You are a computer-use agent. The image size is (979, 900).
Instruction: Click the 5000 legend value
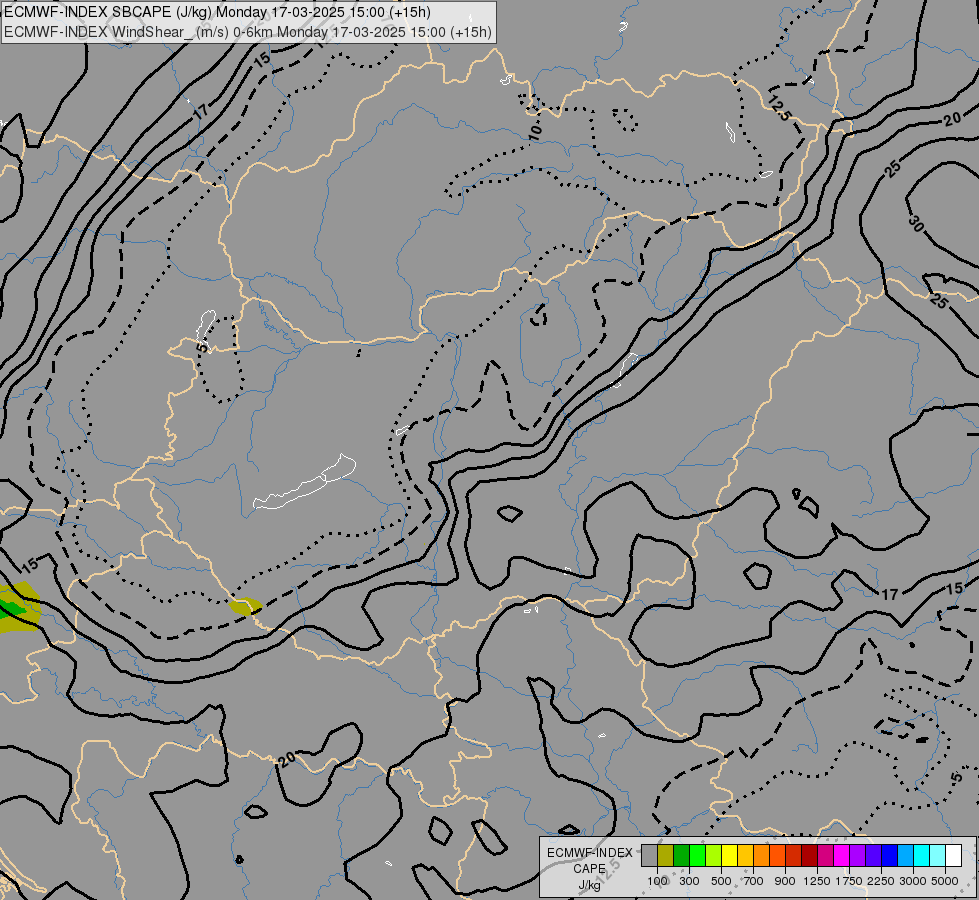click(x=945, y=881)
